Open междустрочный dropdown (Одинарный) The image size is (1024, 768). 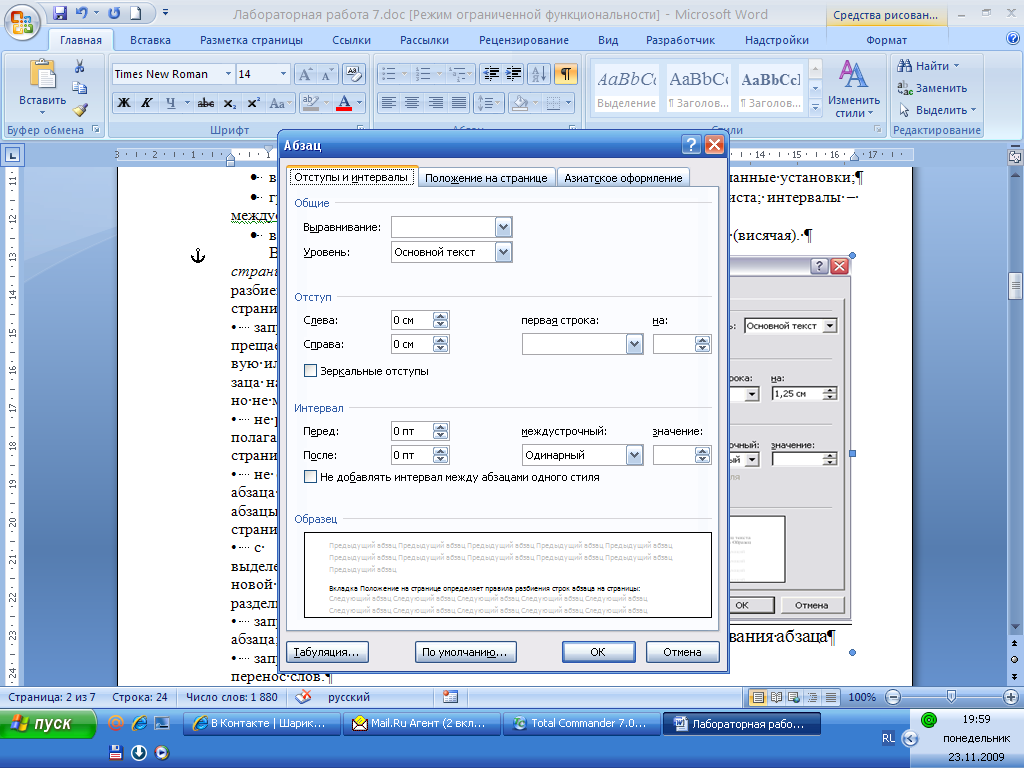point(634,455)
